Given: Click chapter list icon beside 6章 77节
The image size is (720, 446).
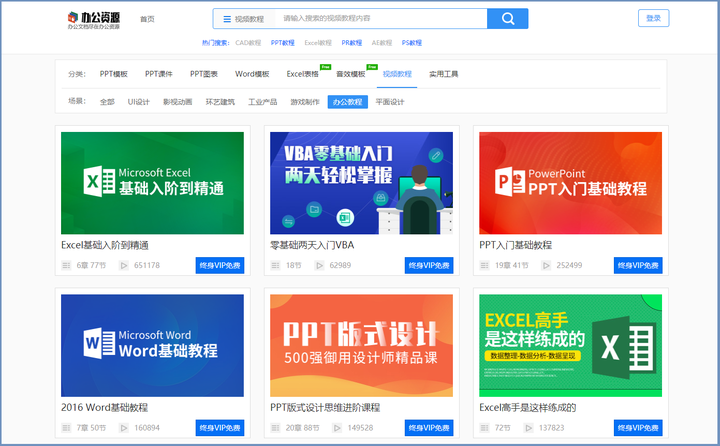Looking at the screenshot, I should pos(66,265).
